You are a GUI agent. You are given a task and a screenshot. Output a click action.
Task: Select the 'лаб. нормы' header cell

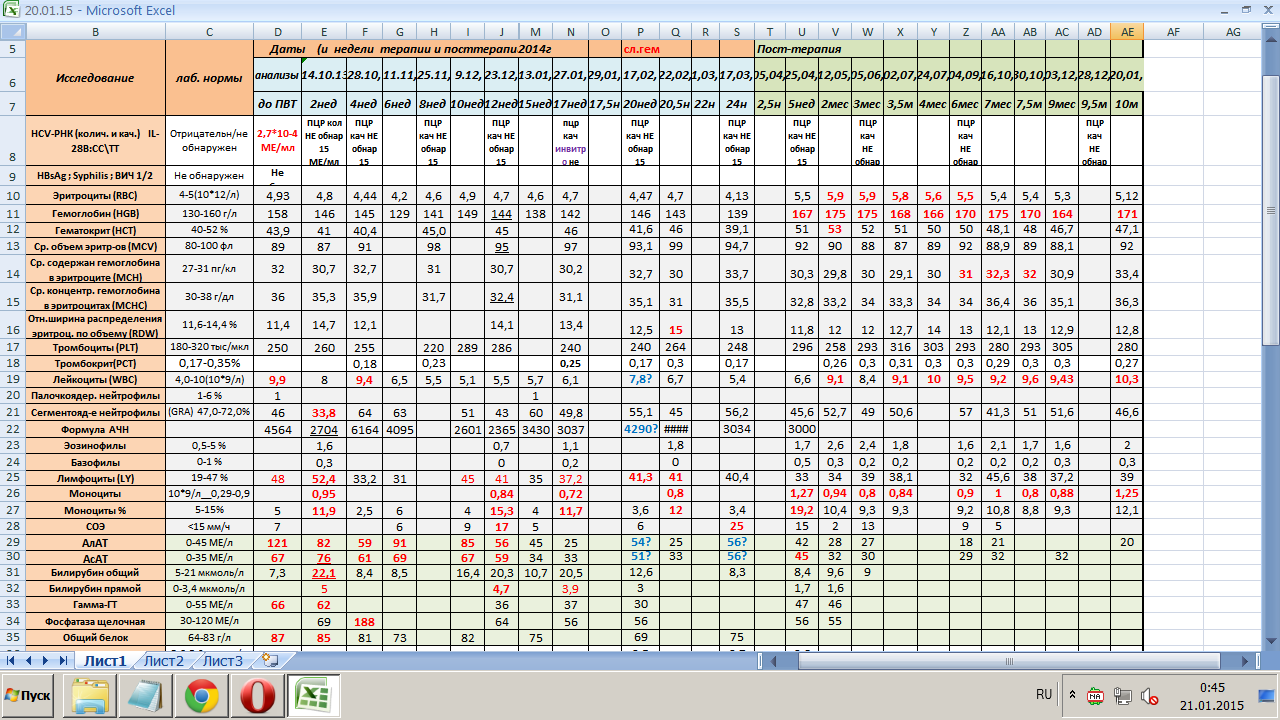click(209, 77)
